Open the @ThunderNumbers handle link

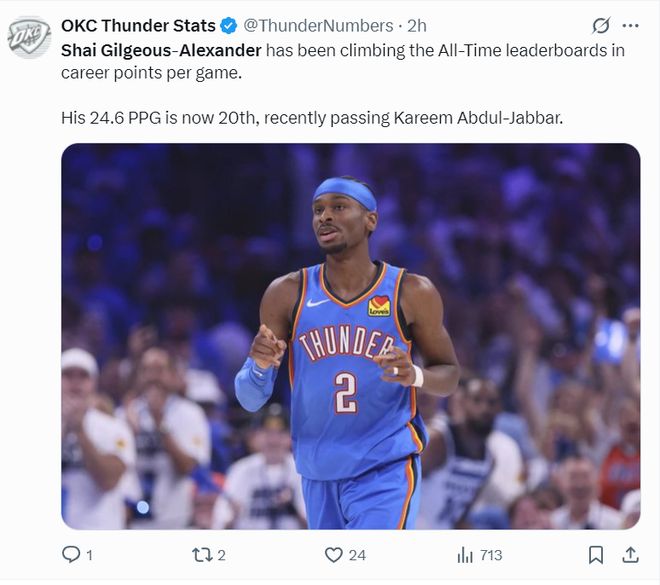(x=318, y=26)
